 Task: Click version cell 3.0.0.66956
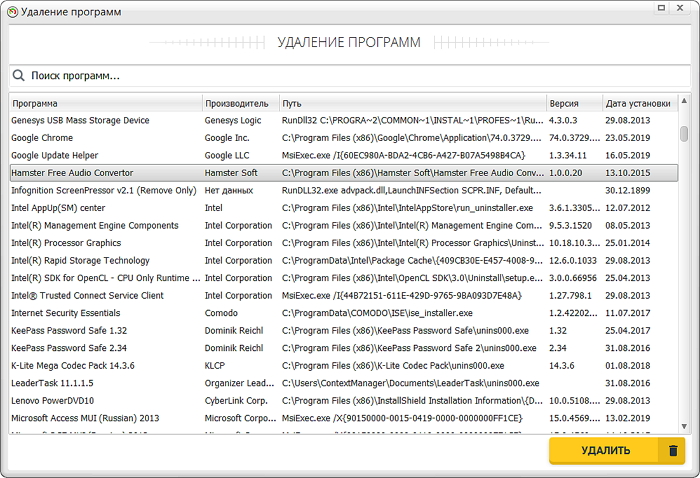[573, 278]
